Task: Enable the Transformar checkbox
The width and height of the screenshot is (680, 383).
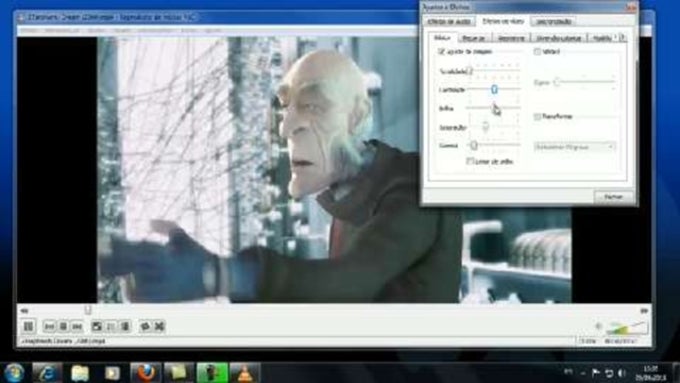Action: [537, 116]
